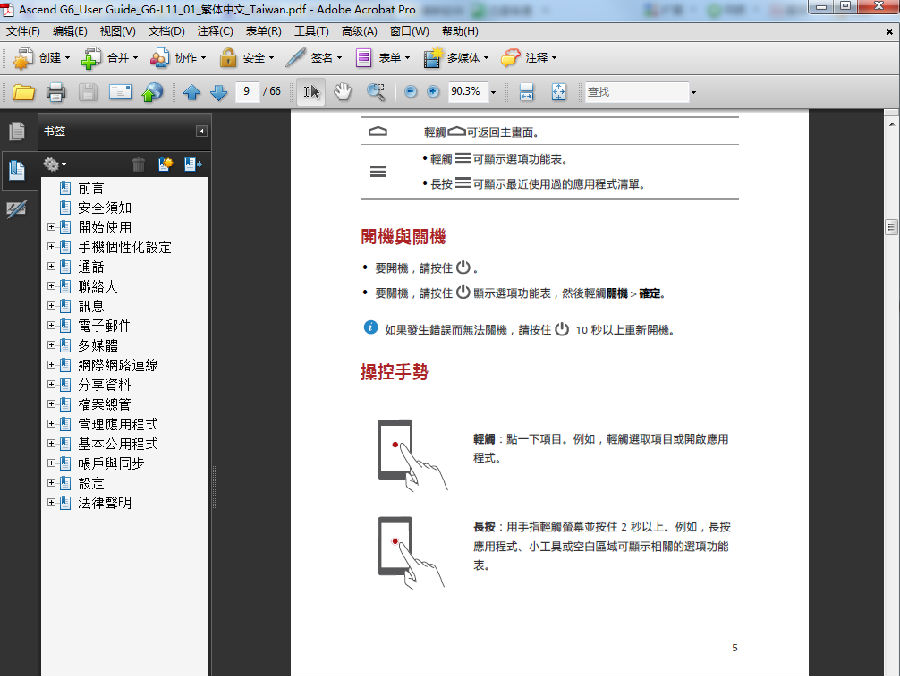Open the 設定 bookmark
This screenshot has height=676, width=900.
click(x=91, y=483)
